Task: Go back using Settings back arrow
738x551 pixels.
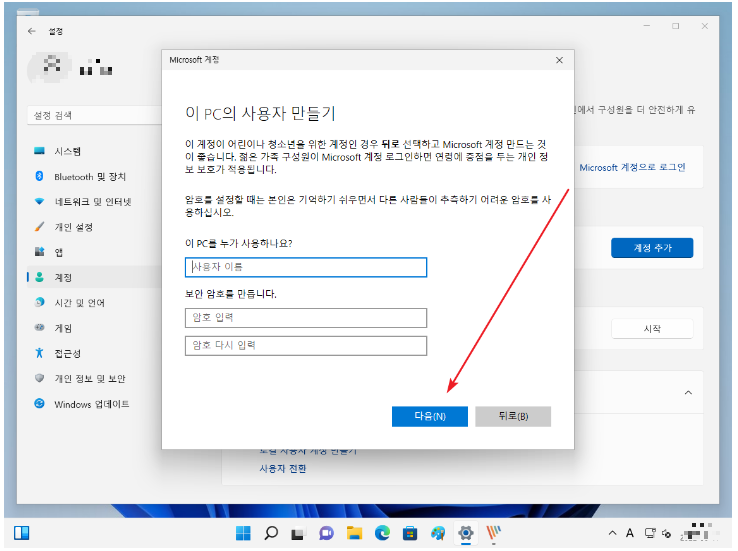Action: pyautogui.click(x=32, y=31)
